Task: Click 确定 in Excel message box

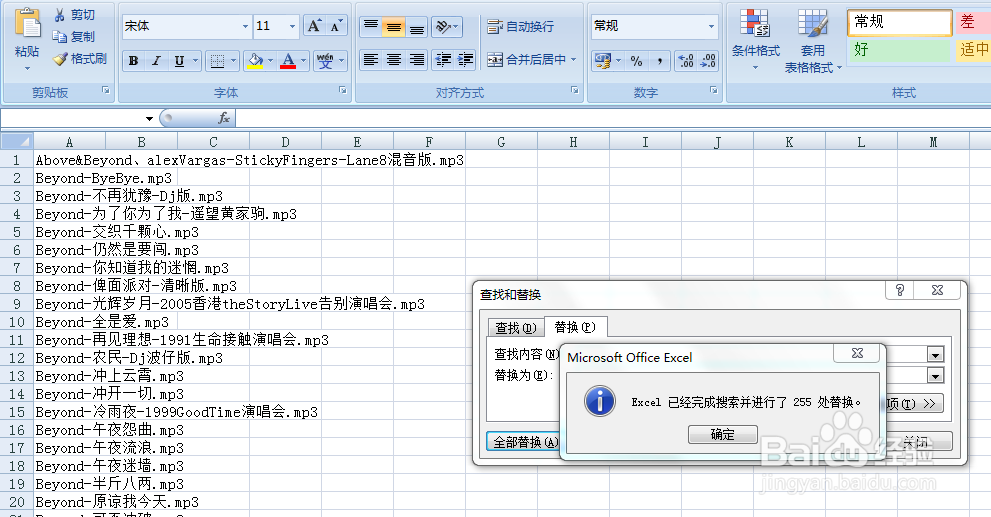Action: 722,434
